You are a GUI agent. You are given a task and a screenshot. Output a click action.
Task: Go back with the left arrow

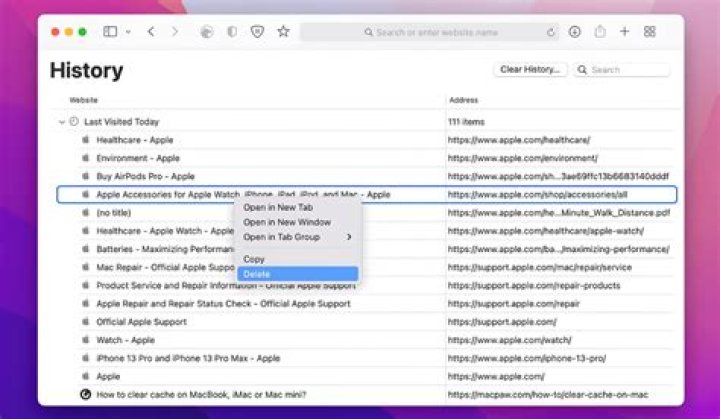click(151, 32)
